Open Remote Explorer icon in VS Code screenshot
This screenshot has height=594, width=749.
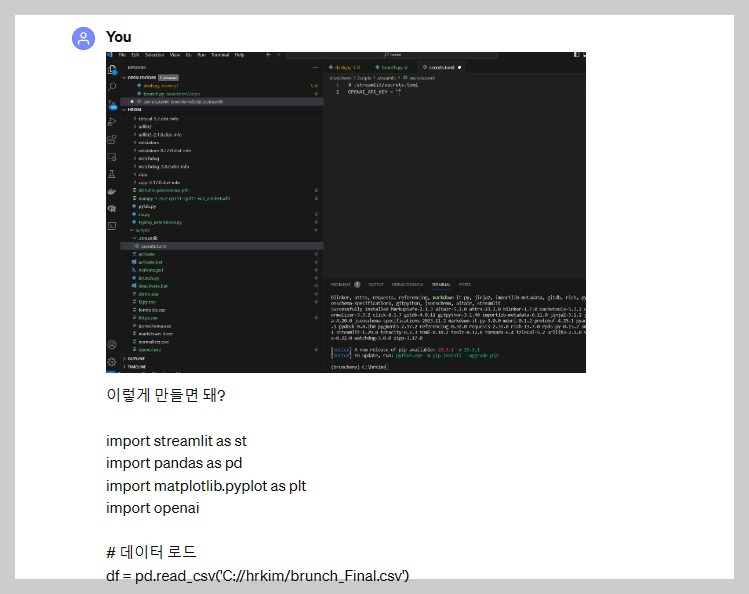(x=112, y=157)
